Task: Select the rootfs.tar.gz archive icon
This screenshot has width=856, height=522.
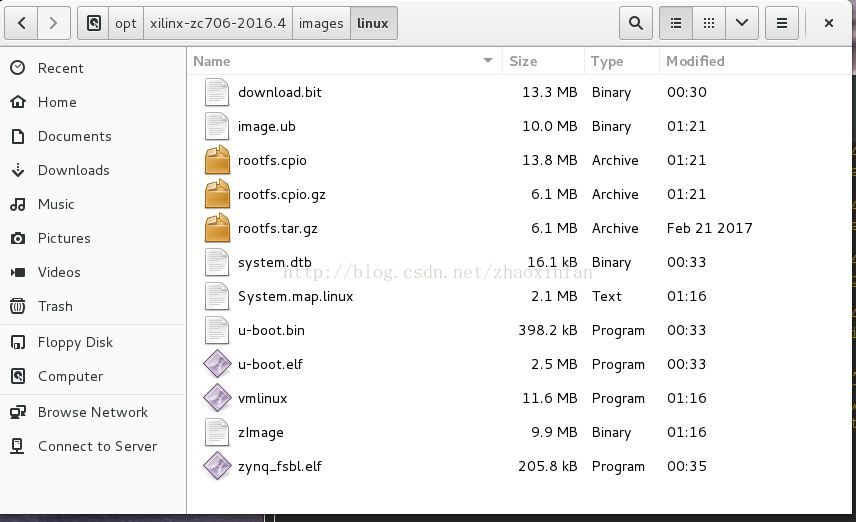Action: pos(217,228)
